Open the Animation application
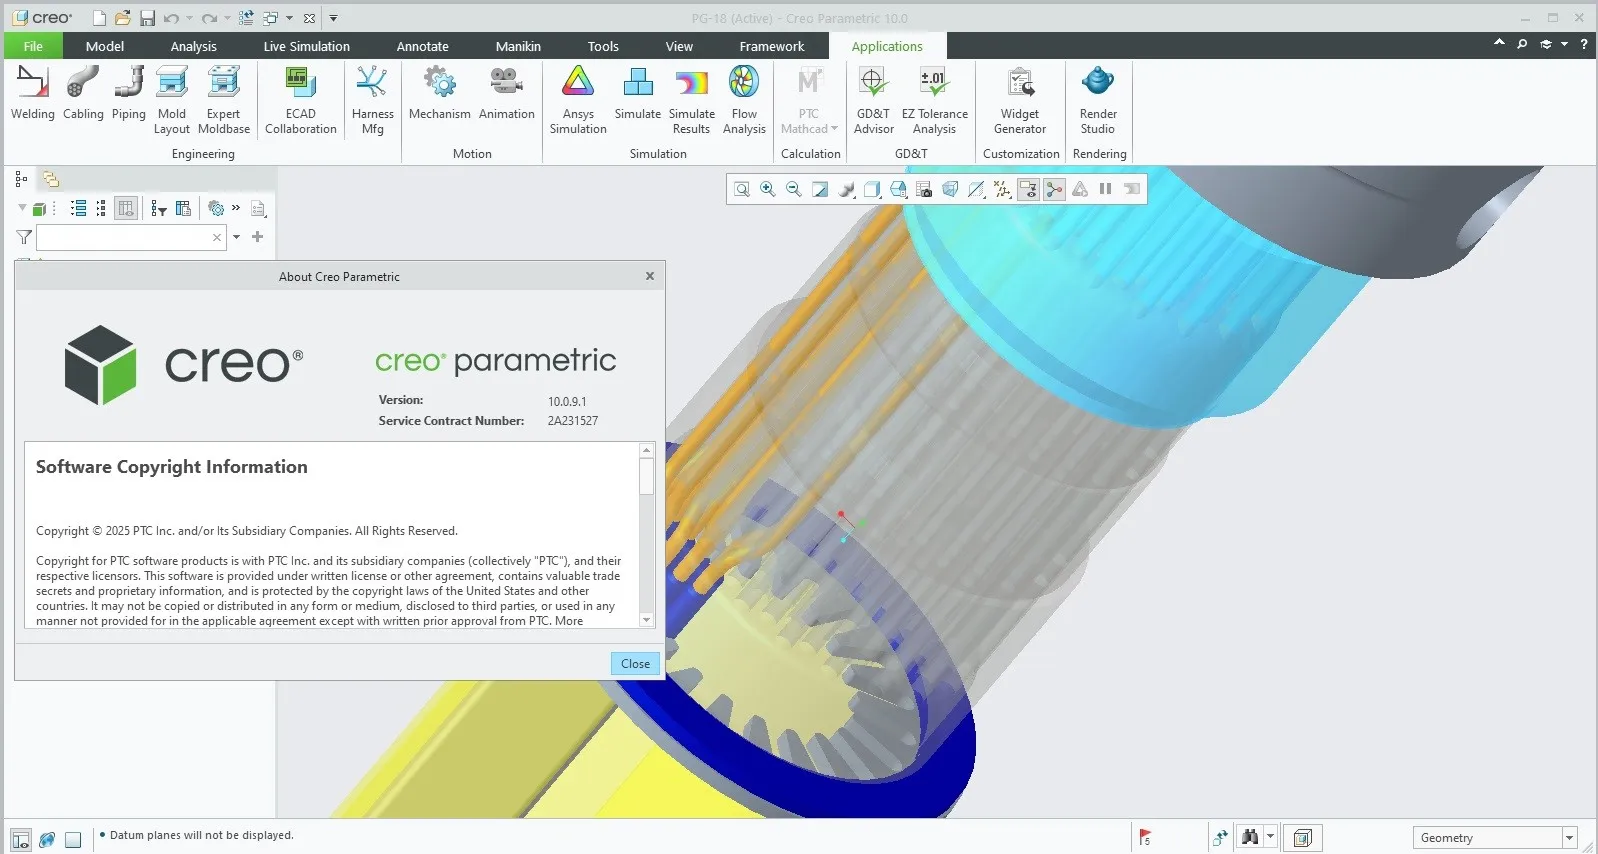This screenshot has width=1598, height=854. [x=507, y=93]
